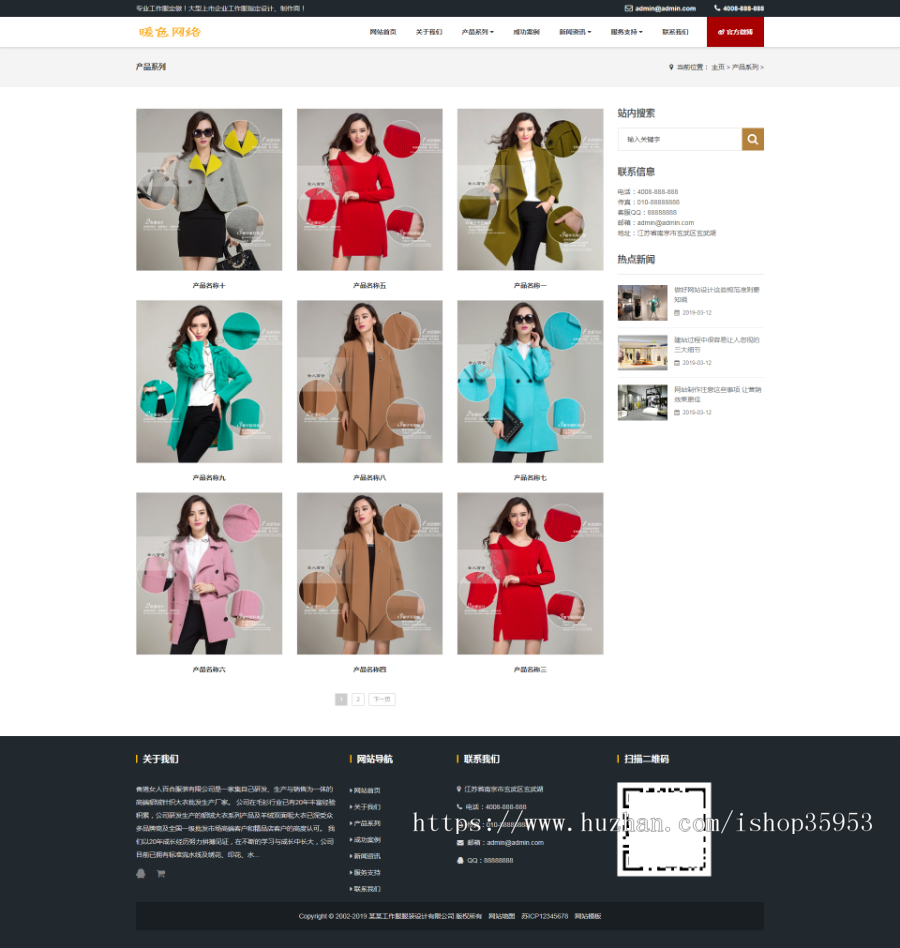
Task: Open the 产品名称一 olive coat image
Action: [530, 190]
